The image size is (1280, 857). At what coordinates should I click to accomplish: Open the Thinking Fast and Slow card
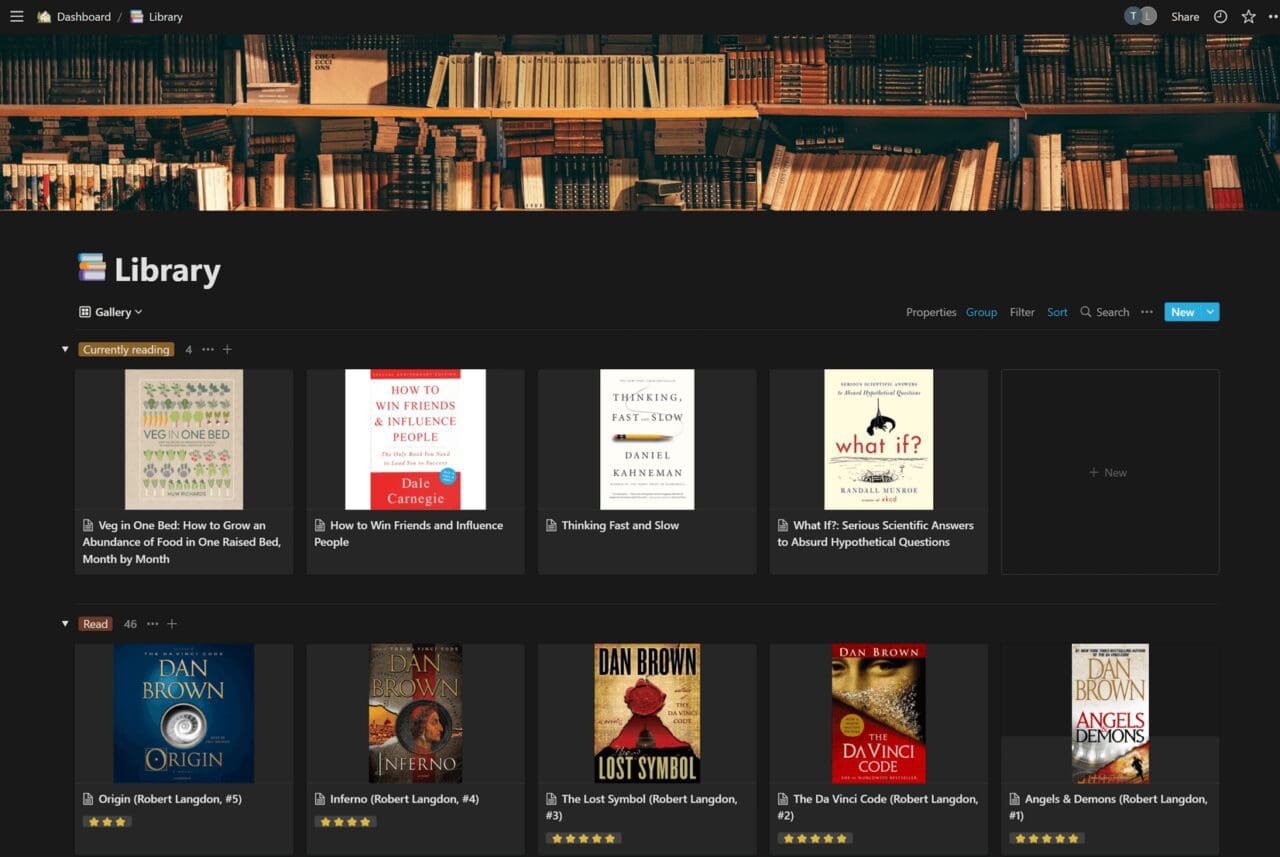point(646,470)
